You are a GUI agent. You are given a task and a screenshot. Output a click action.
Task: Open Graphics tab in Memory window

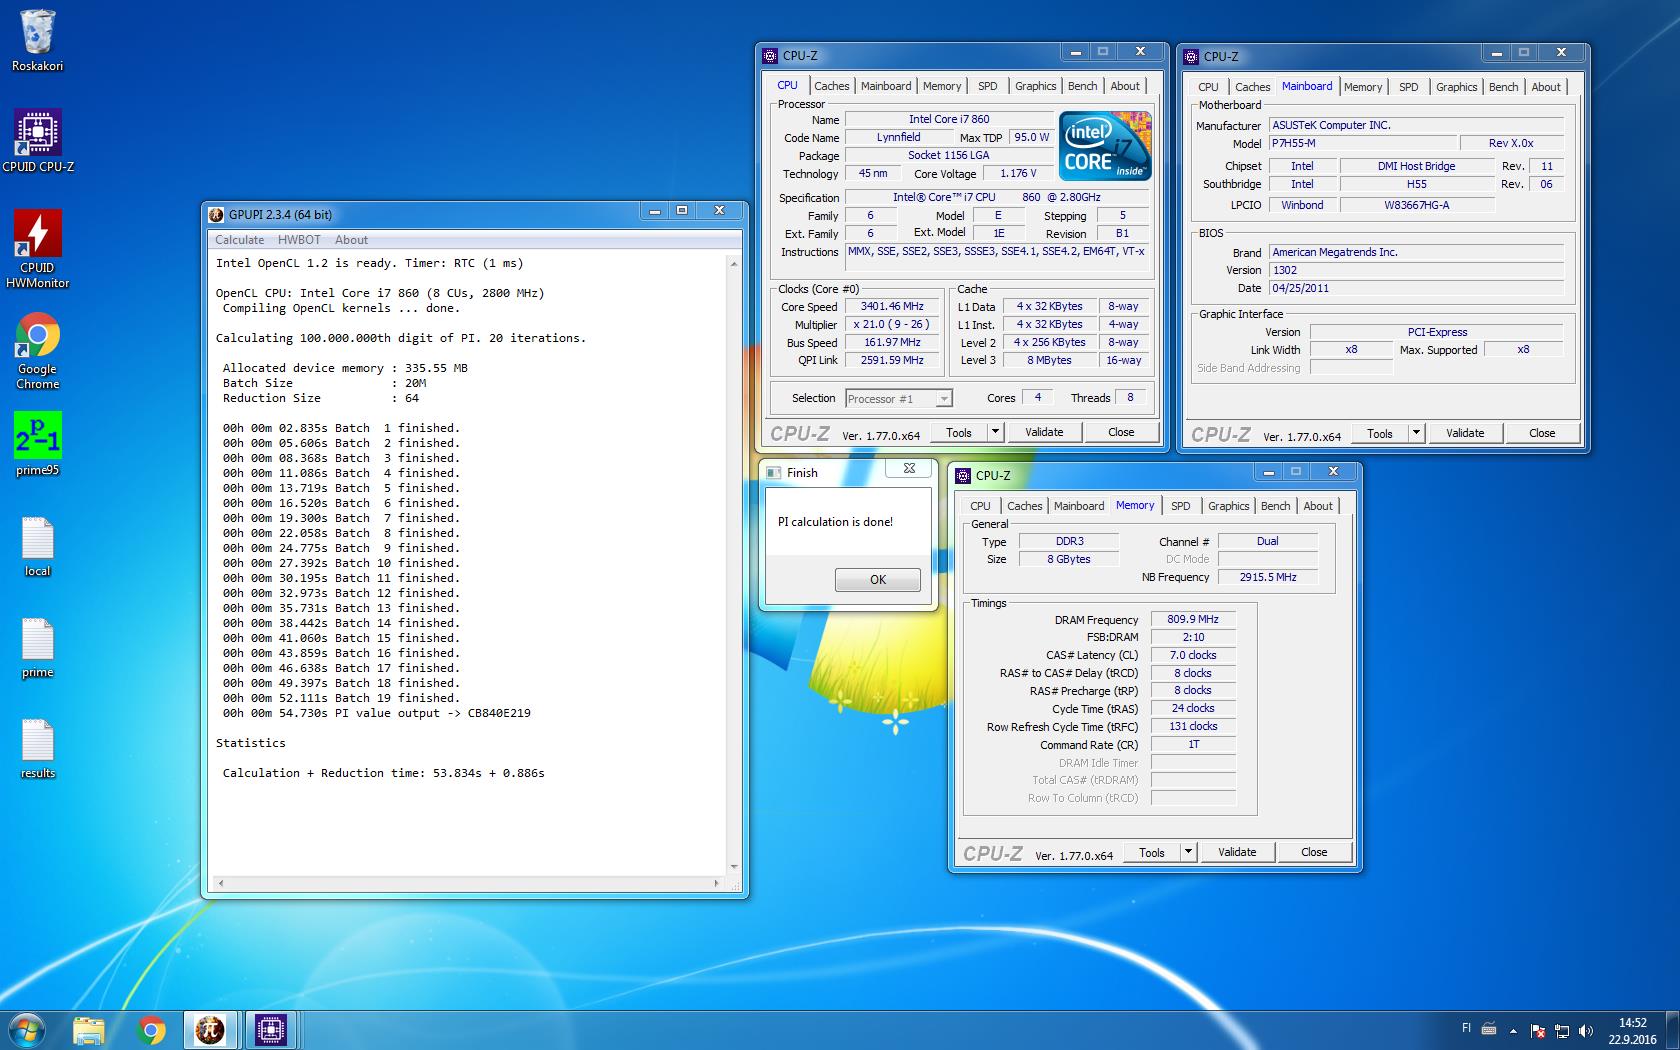1228,506
